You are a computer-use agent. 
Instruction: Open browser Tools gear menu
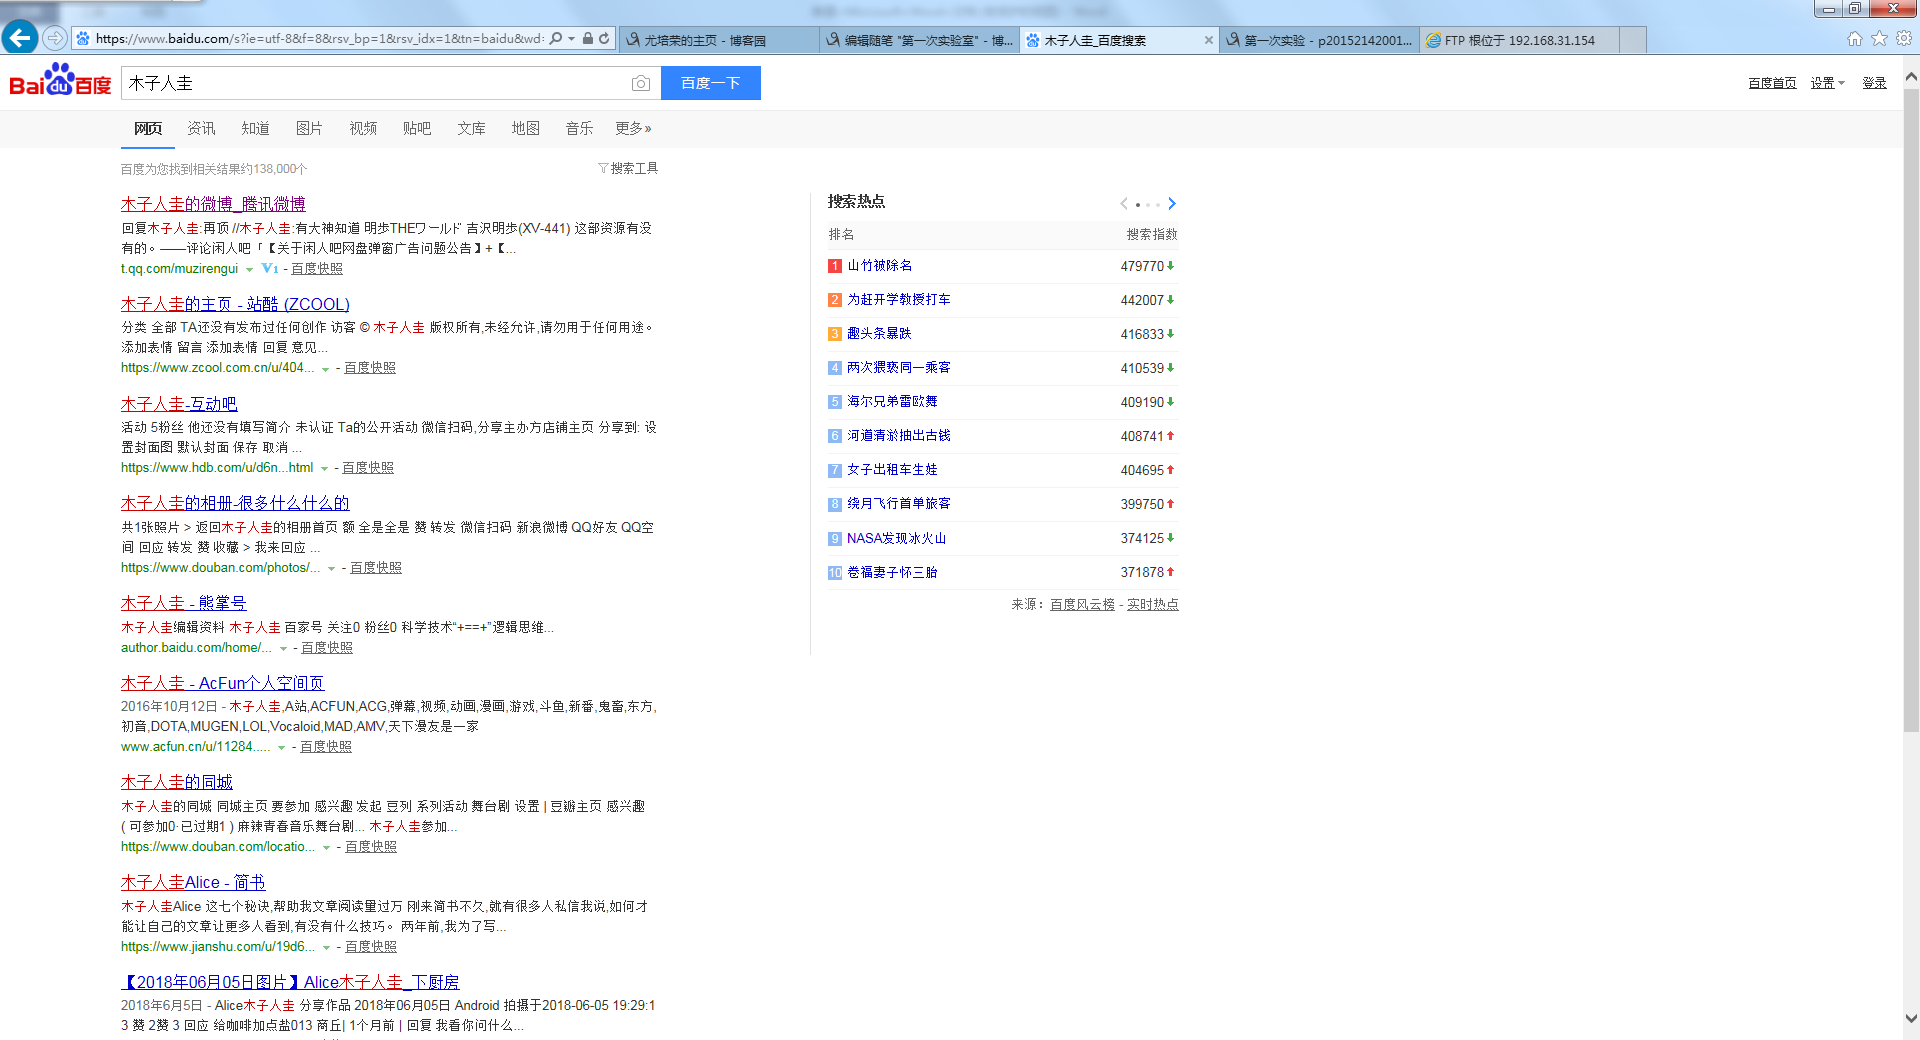tap(1904, 38)
